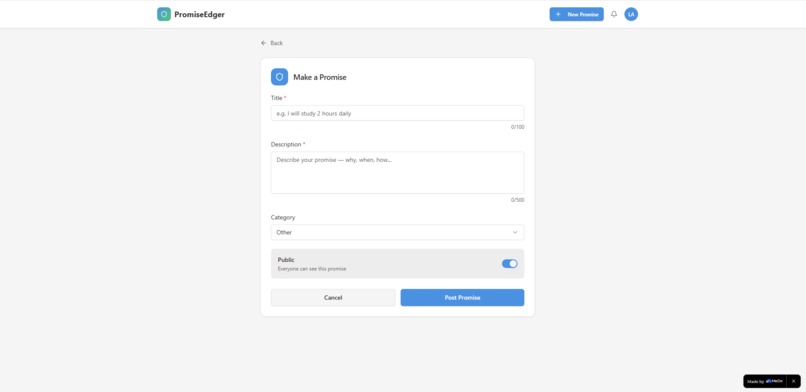Open the LA user avatar menu
The height and width of the screenshot is (392, 806).
(x=631, y=14)
